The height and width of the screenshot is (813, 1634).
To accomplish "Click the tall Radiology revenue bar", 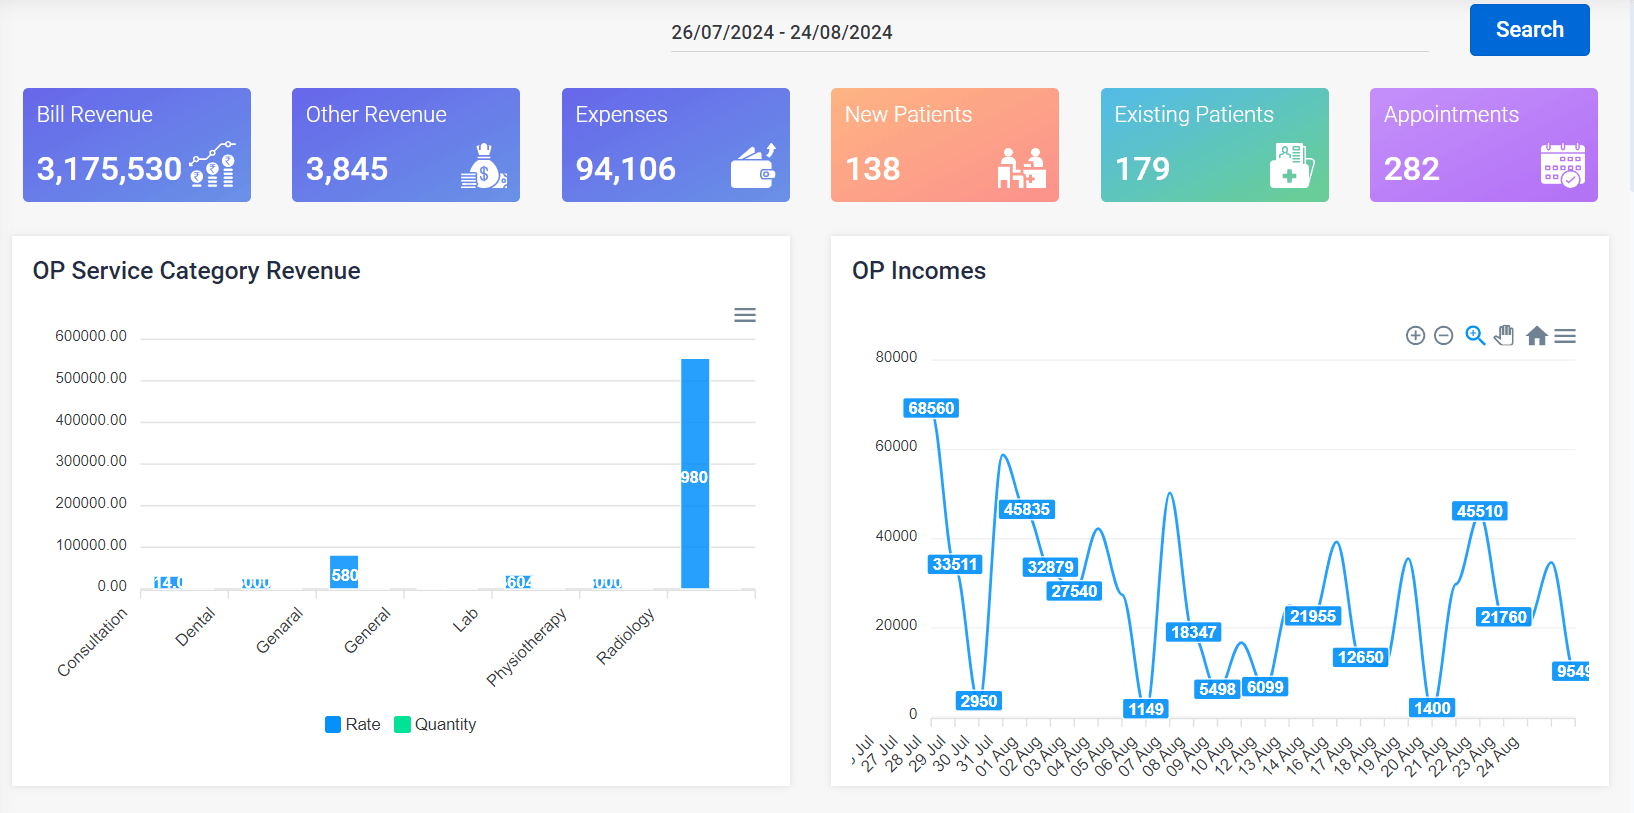I will (695, 473).
